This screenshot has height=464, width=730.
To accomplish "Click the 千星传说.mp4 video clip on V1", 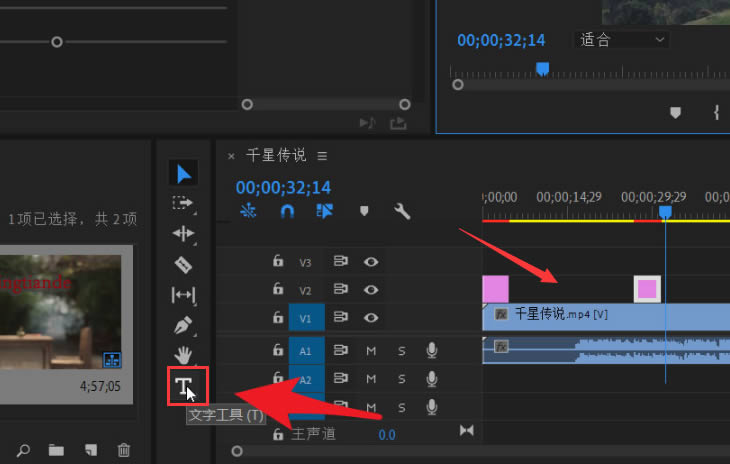I will [600, 315].
